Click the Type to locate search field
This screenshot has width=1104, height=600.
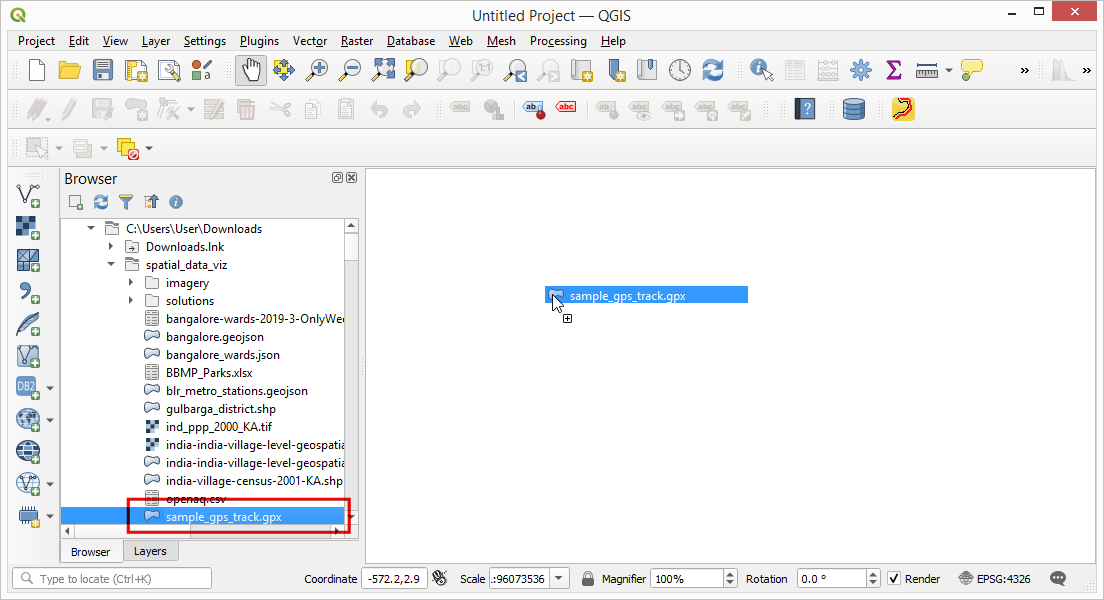[112, 579]
